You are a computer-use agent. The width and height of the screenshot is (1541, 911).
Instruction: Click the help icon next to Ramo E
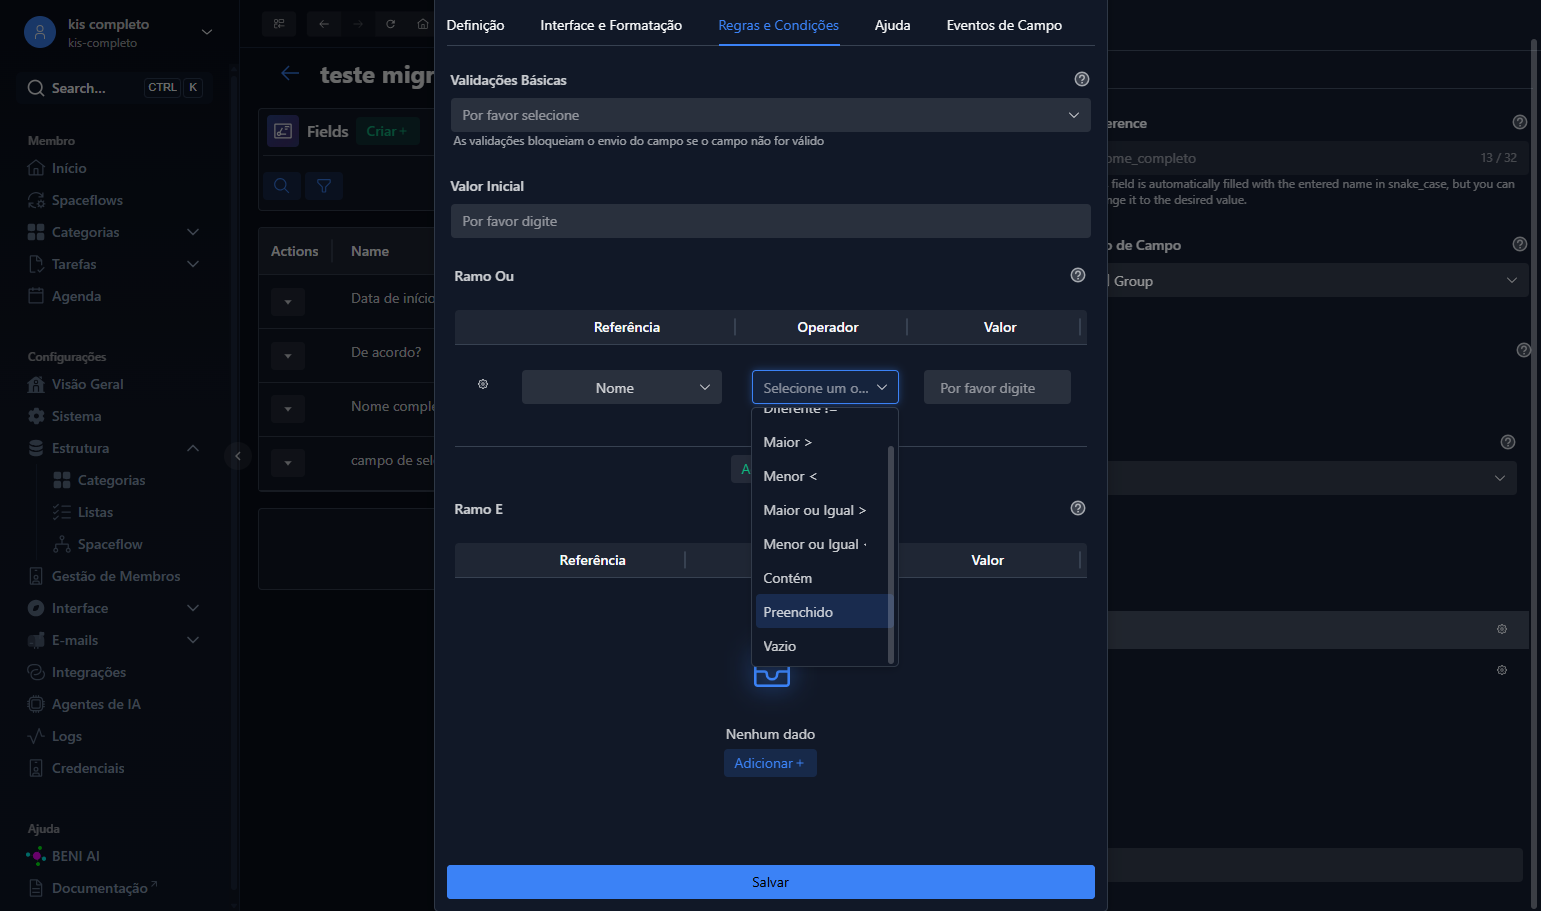[x=1077, y=508]
